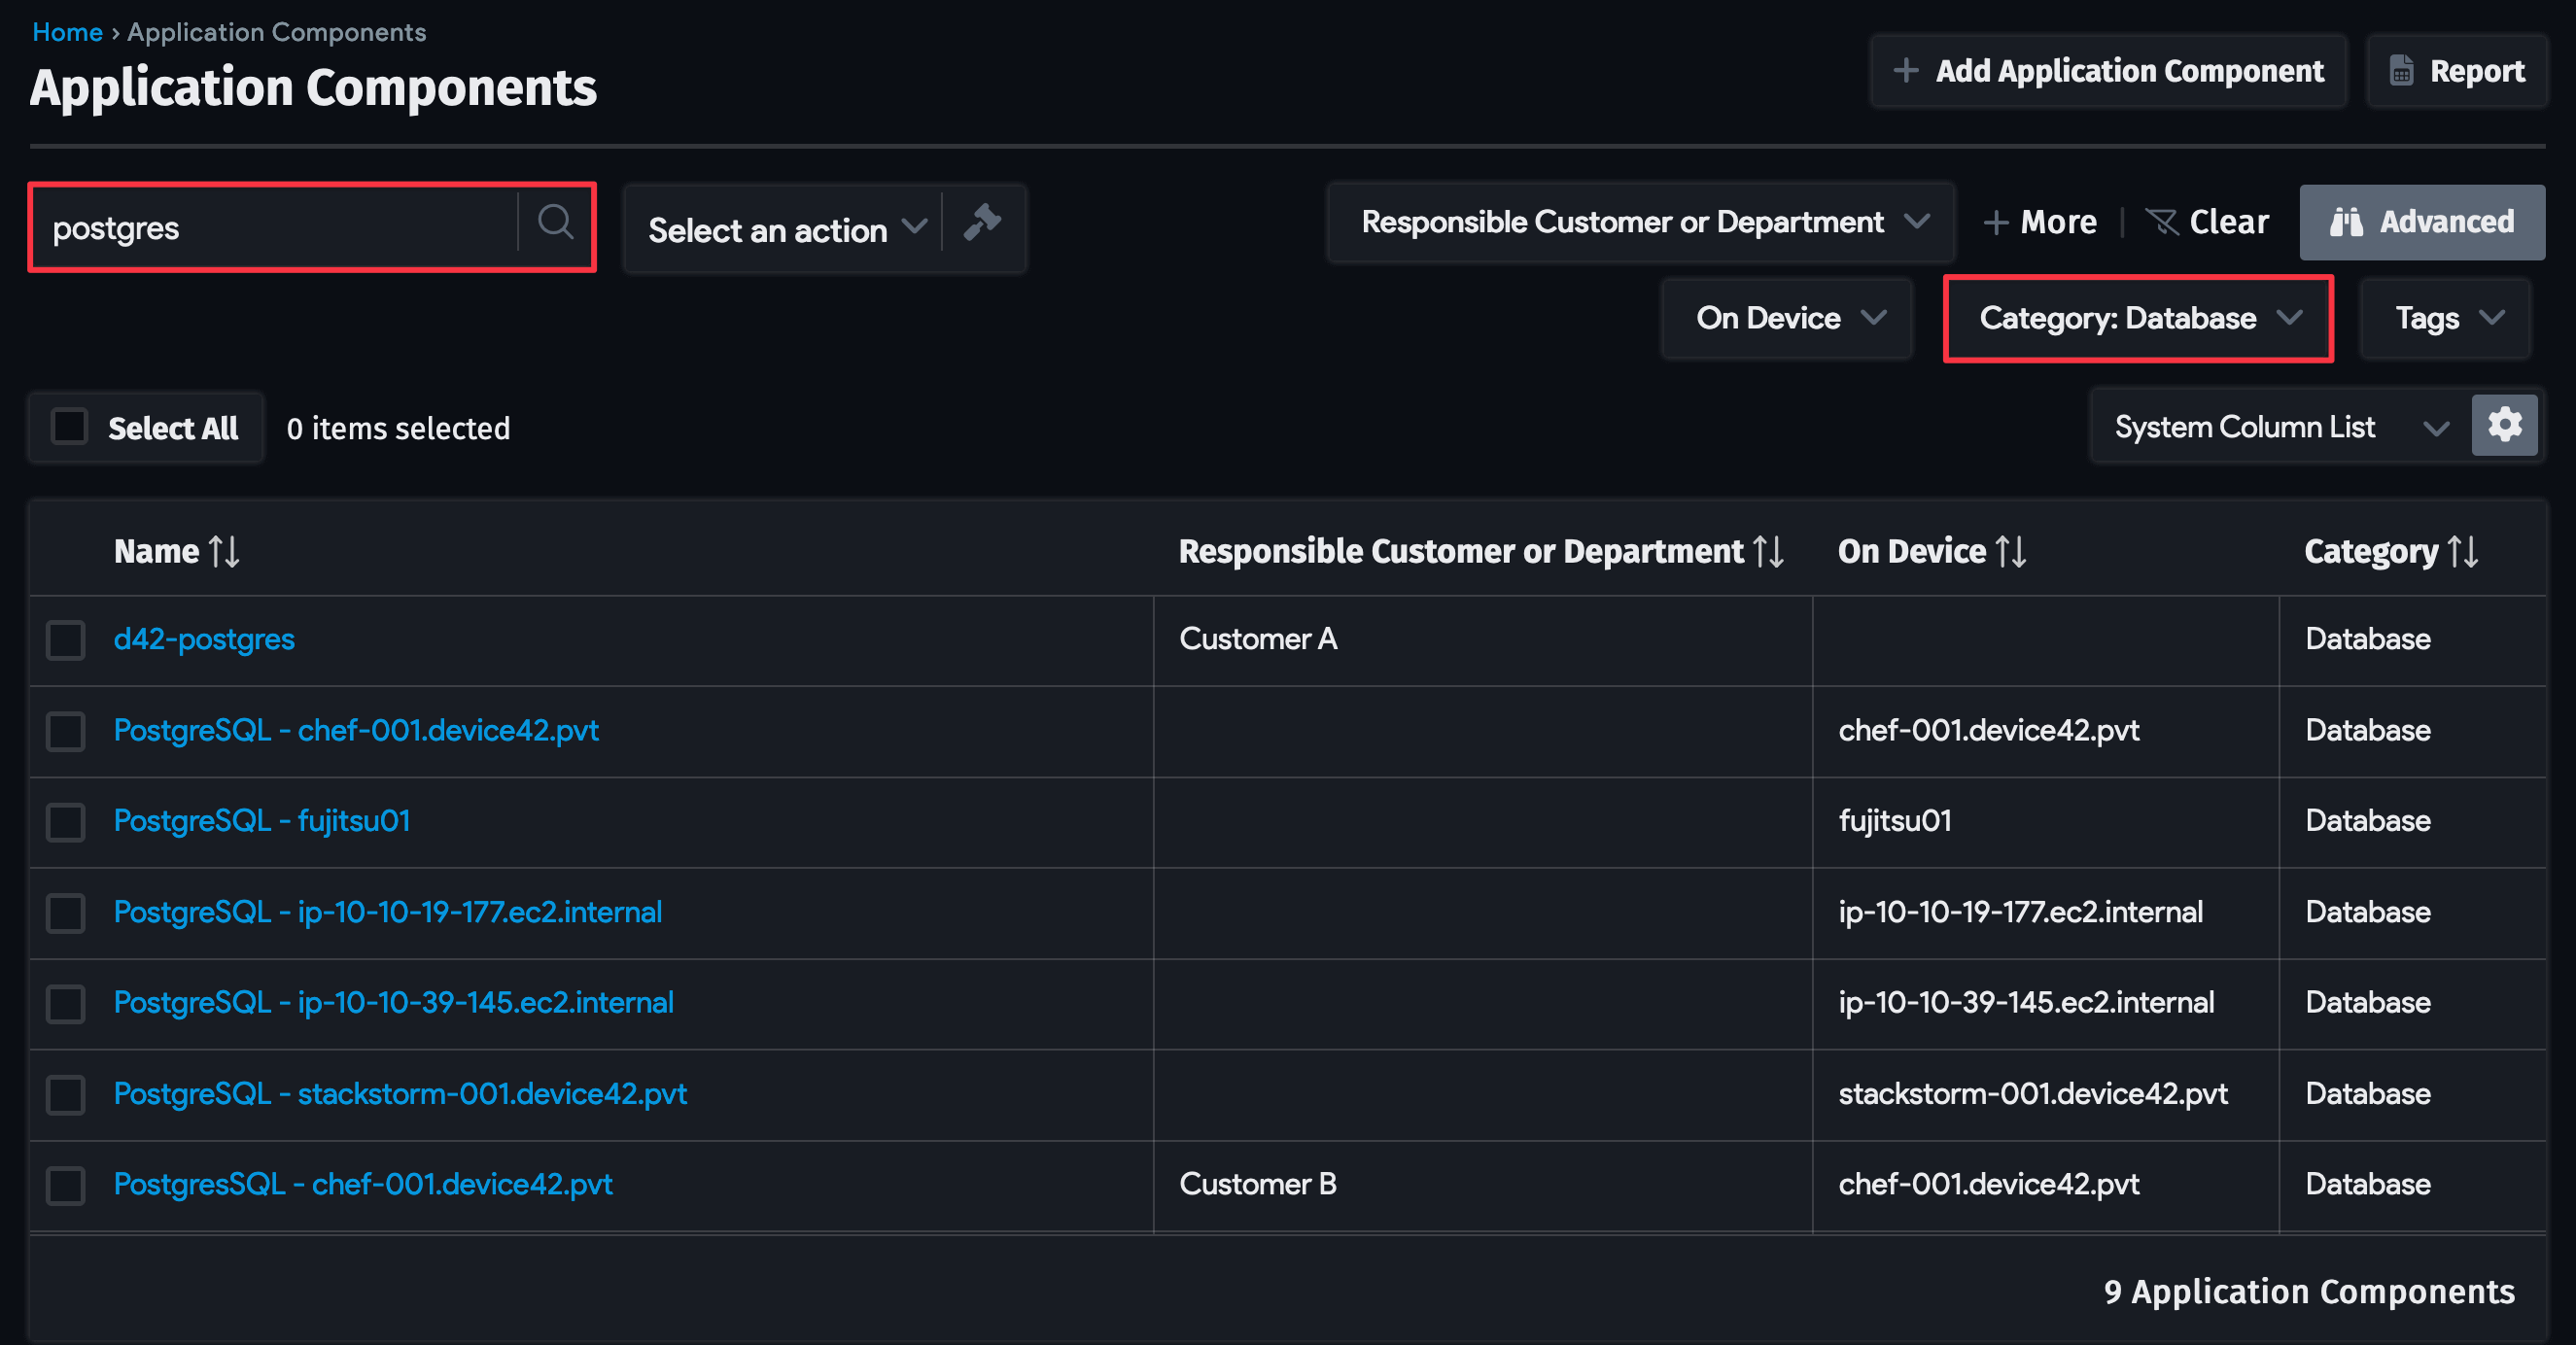
Task: Navigate to Home via the breadcrumb
Action: [66, 31]
